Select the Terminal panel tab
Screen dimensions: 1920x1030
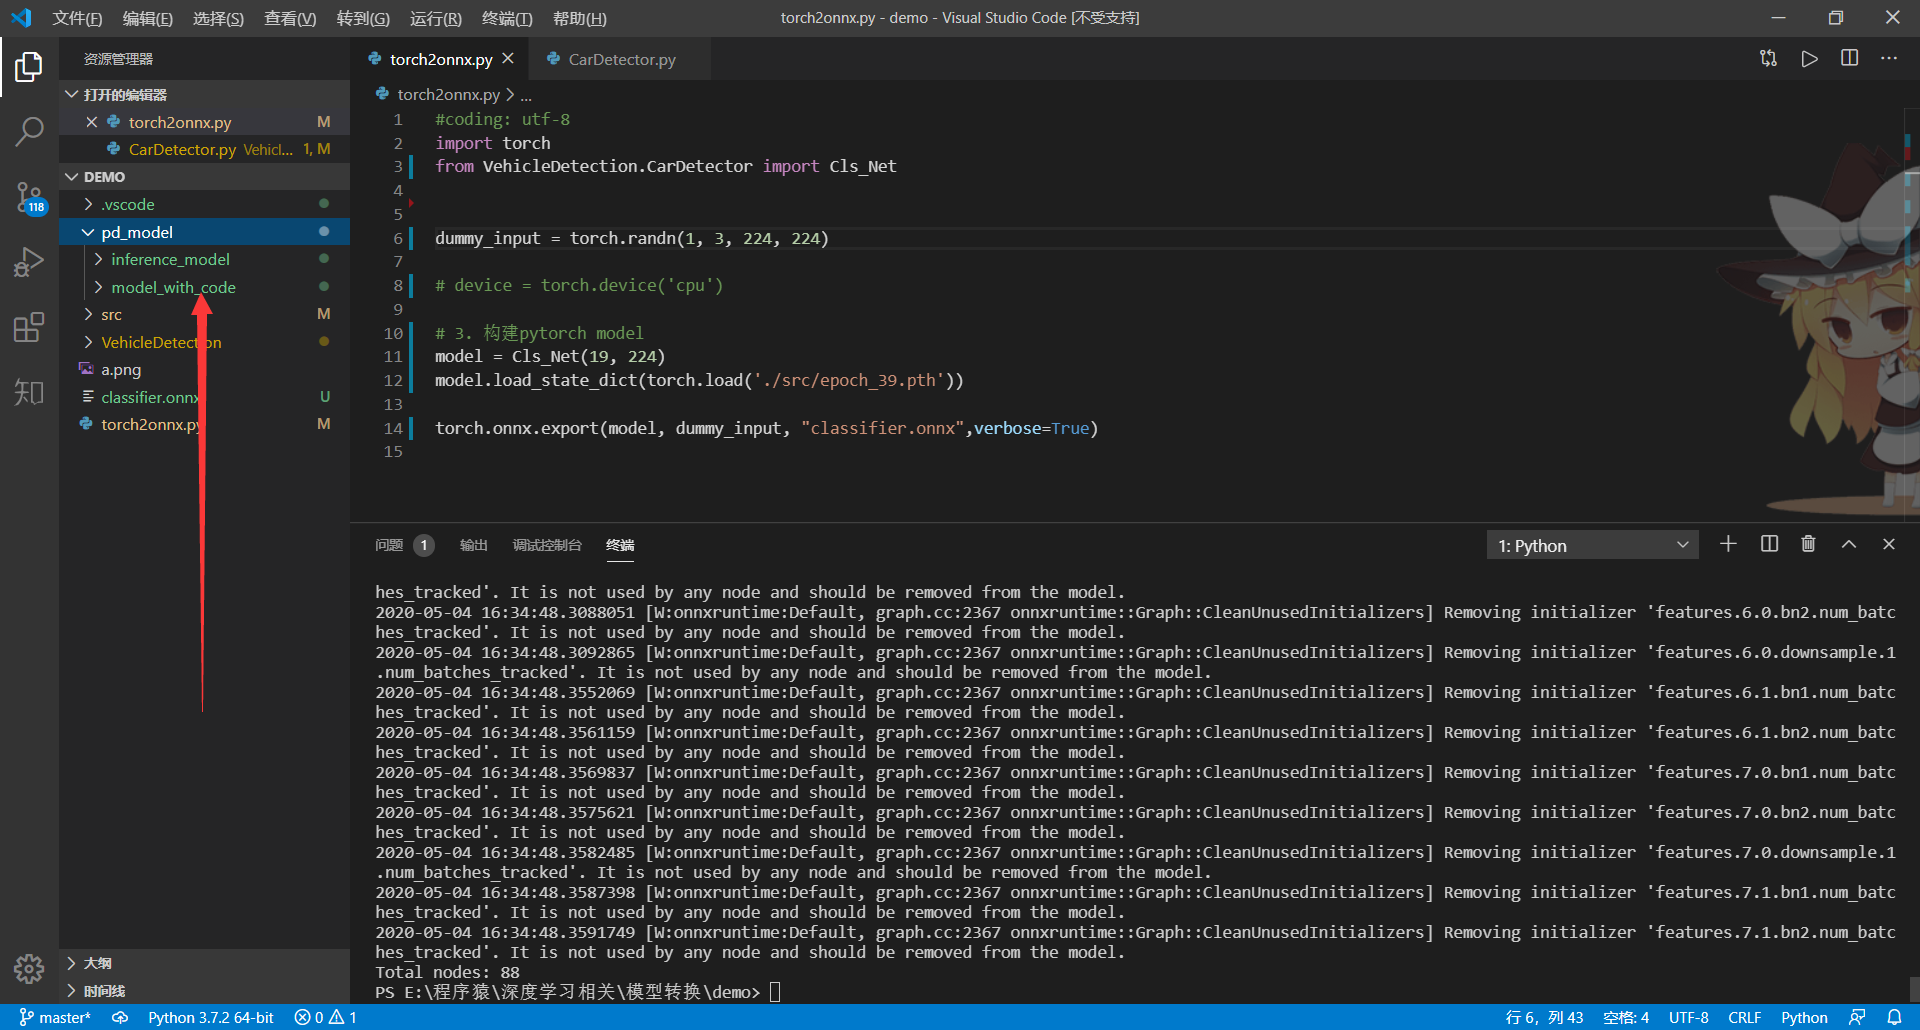pyautogui.click(x=620, y=545)
